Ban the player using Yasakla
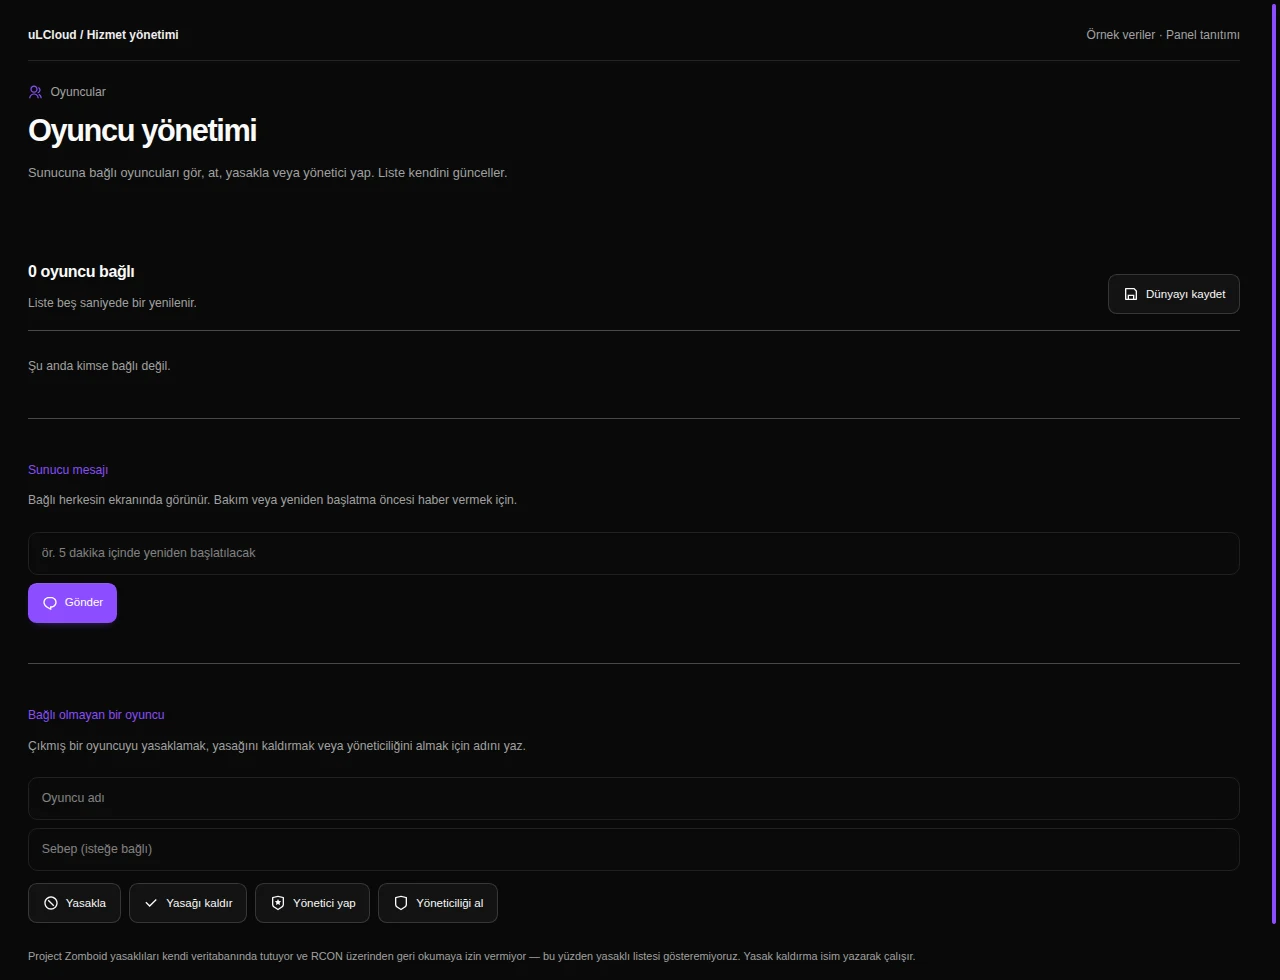Image resolution: width=1280 pixels, height=980 pixels. coord(74,903)
